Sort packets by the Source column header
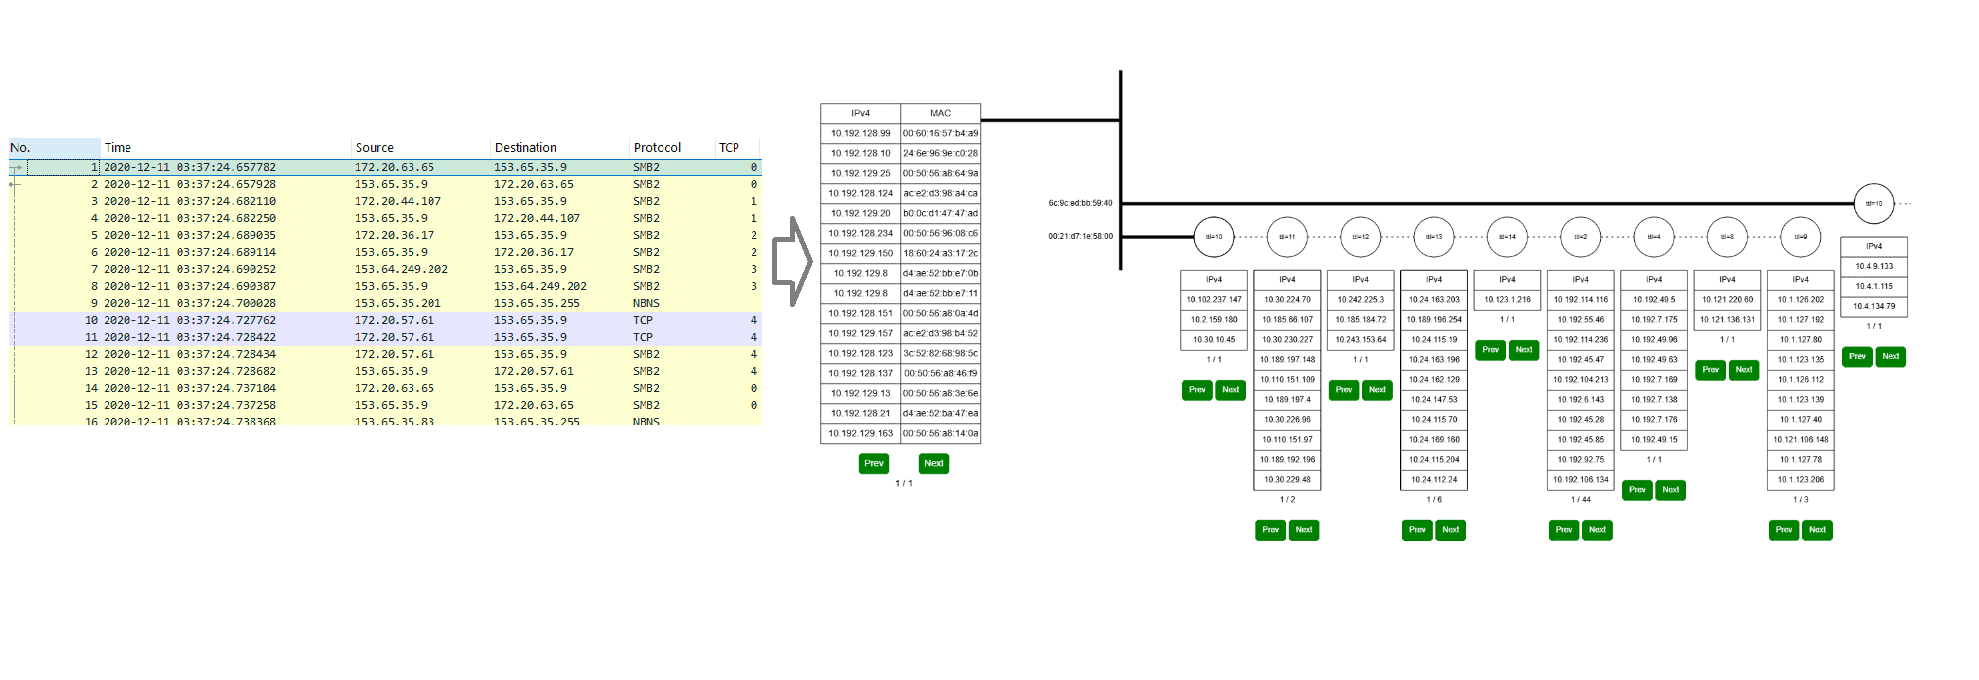 click(375, 148)
